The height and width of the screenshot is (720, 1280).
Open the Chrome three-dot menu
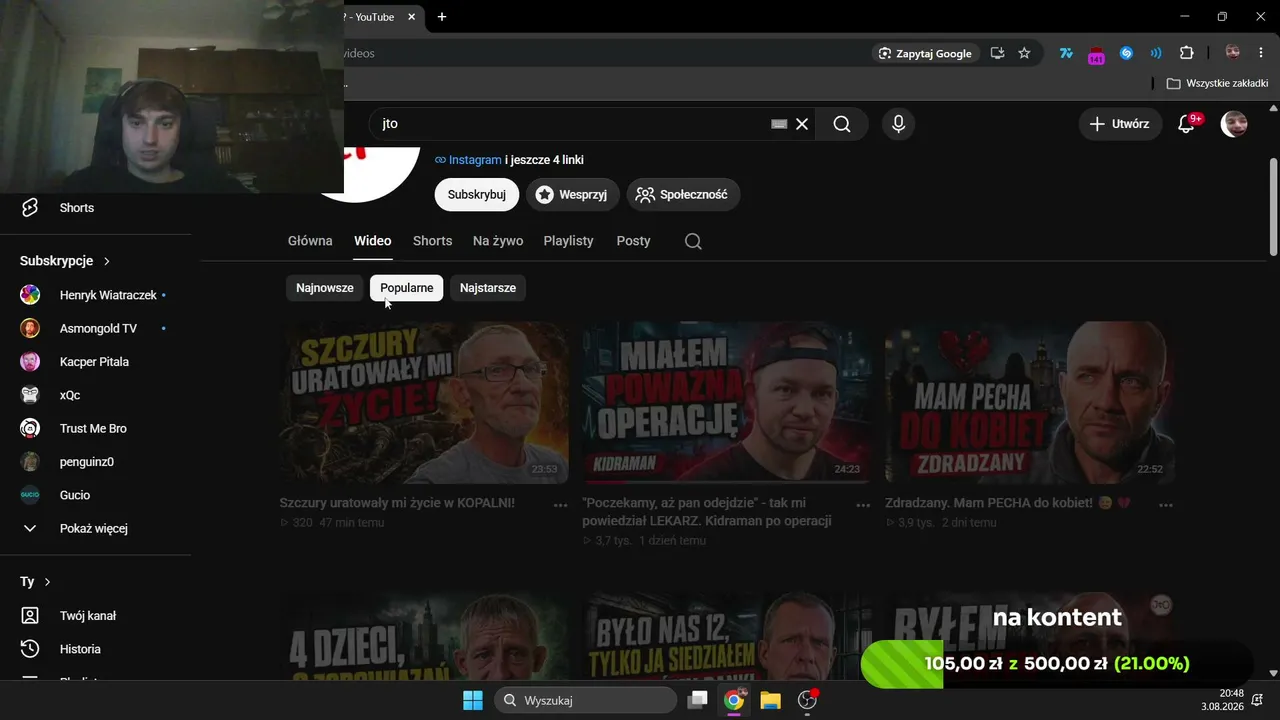(1262, 53)
